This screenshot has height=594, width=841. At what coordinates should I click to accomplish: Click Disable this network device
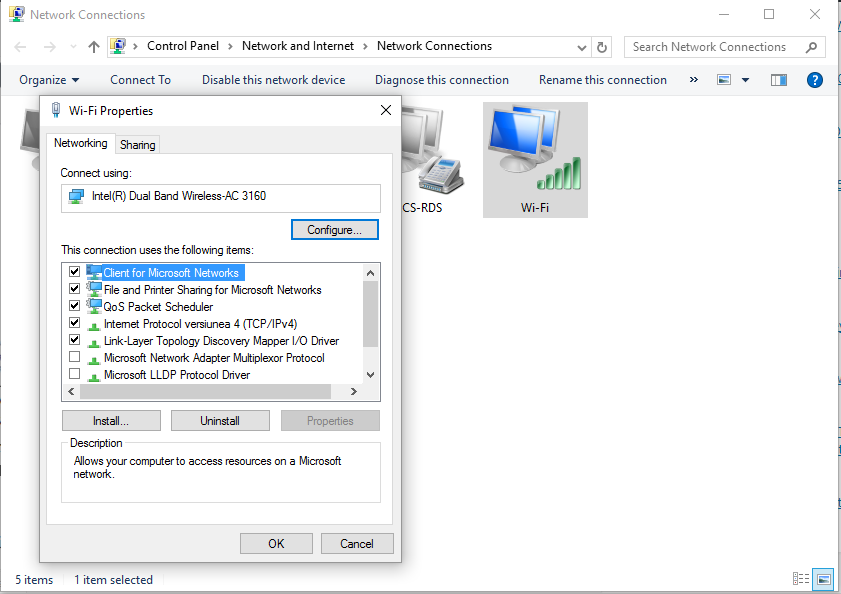pyautogui.click(x=274, y=80)
